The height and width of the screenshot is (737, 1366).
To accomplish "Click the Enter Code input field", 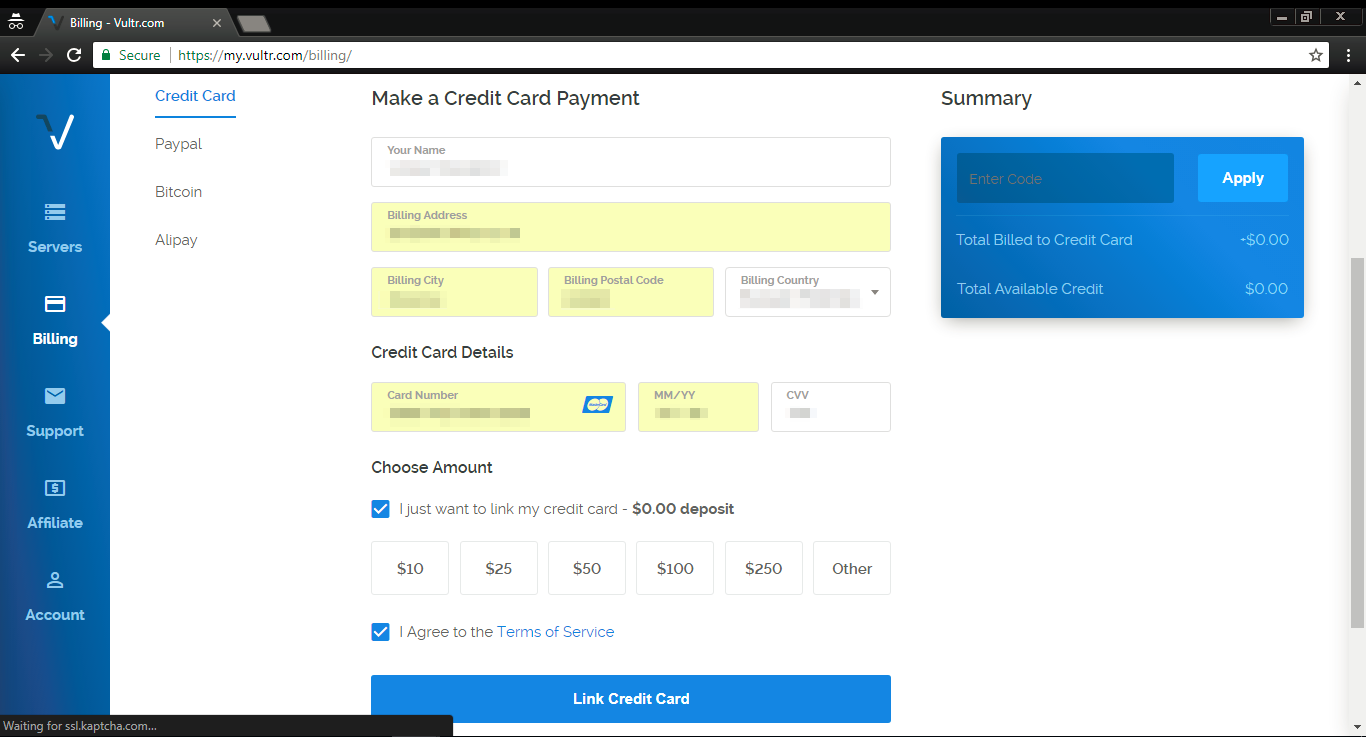I will [x=1064, y=179].
